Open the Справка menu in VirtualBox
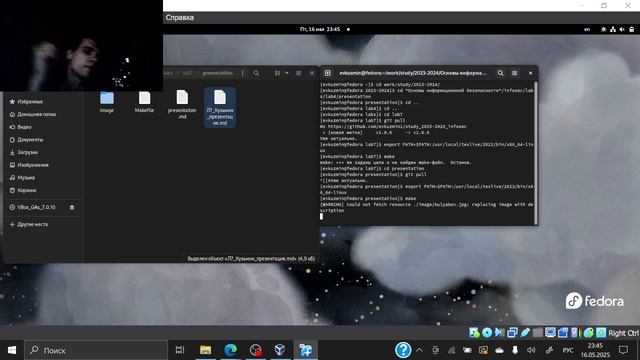 [180, 18]
